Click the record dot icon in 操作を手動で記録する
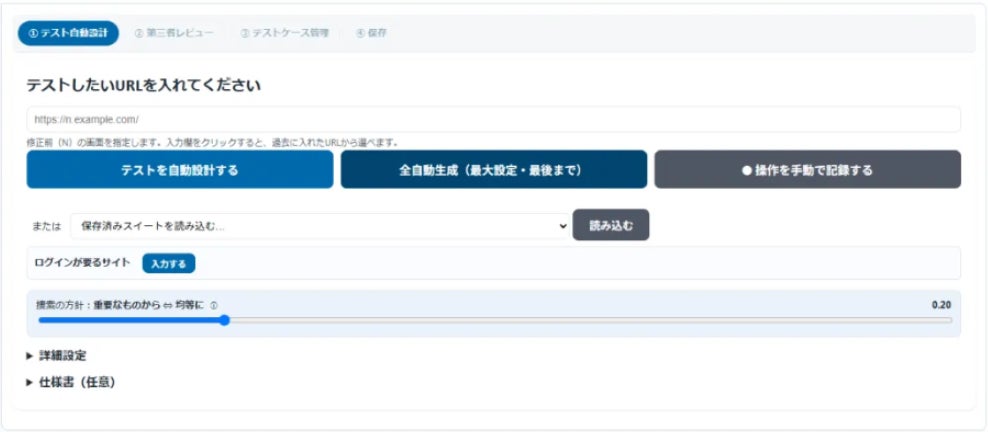 point(746,170)
